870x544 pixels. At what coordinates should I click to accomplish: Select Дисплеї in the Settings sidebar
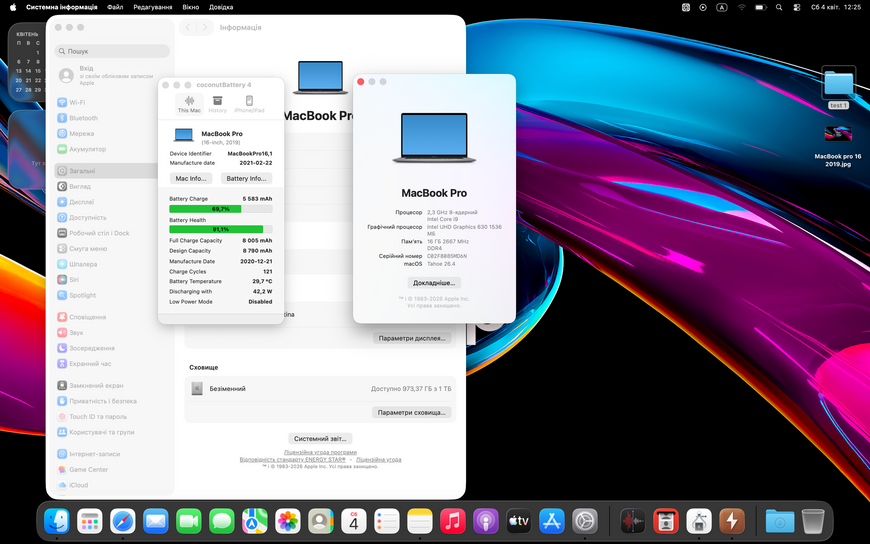107,202
